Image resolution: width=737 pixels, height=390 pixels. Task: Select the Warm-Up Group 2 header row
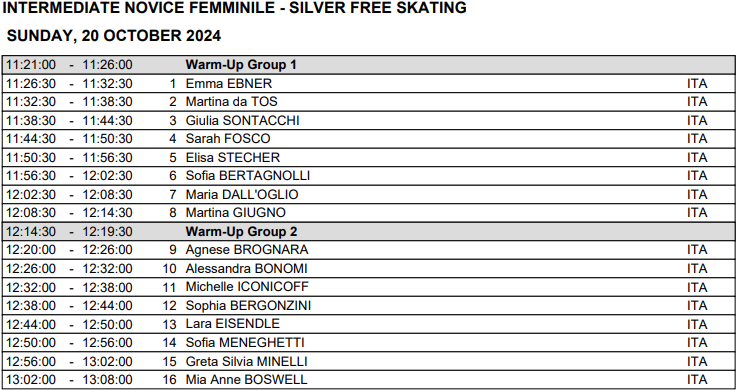[368, 232]
